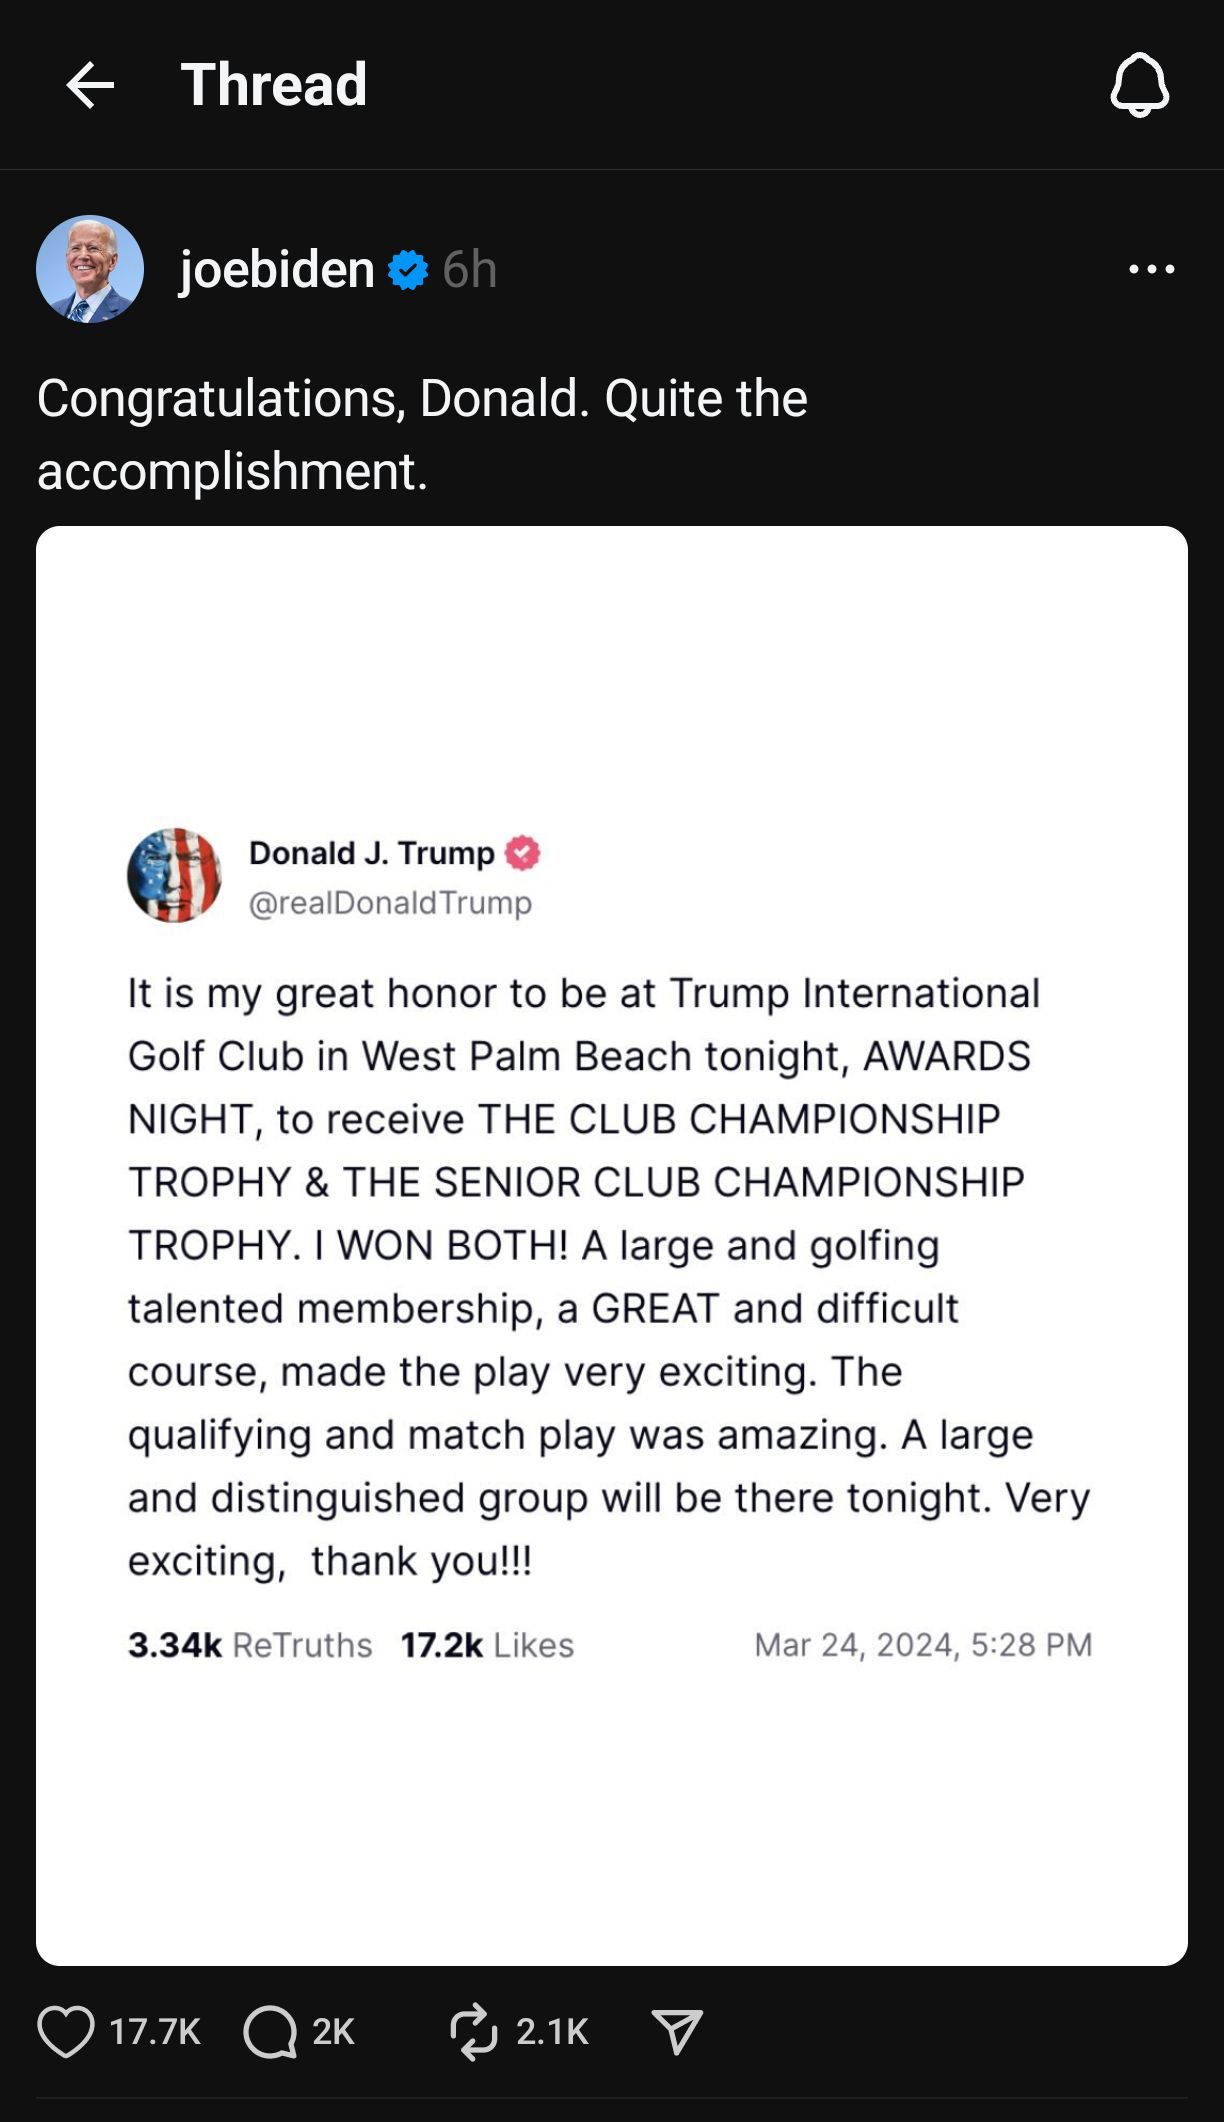Tap the blue verified badge beside joebiden
1224x2122 pixels.
408,270
